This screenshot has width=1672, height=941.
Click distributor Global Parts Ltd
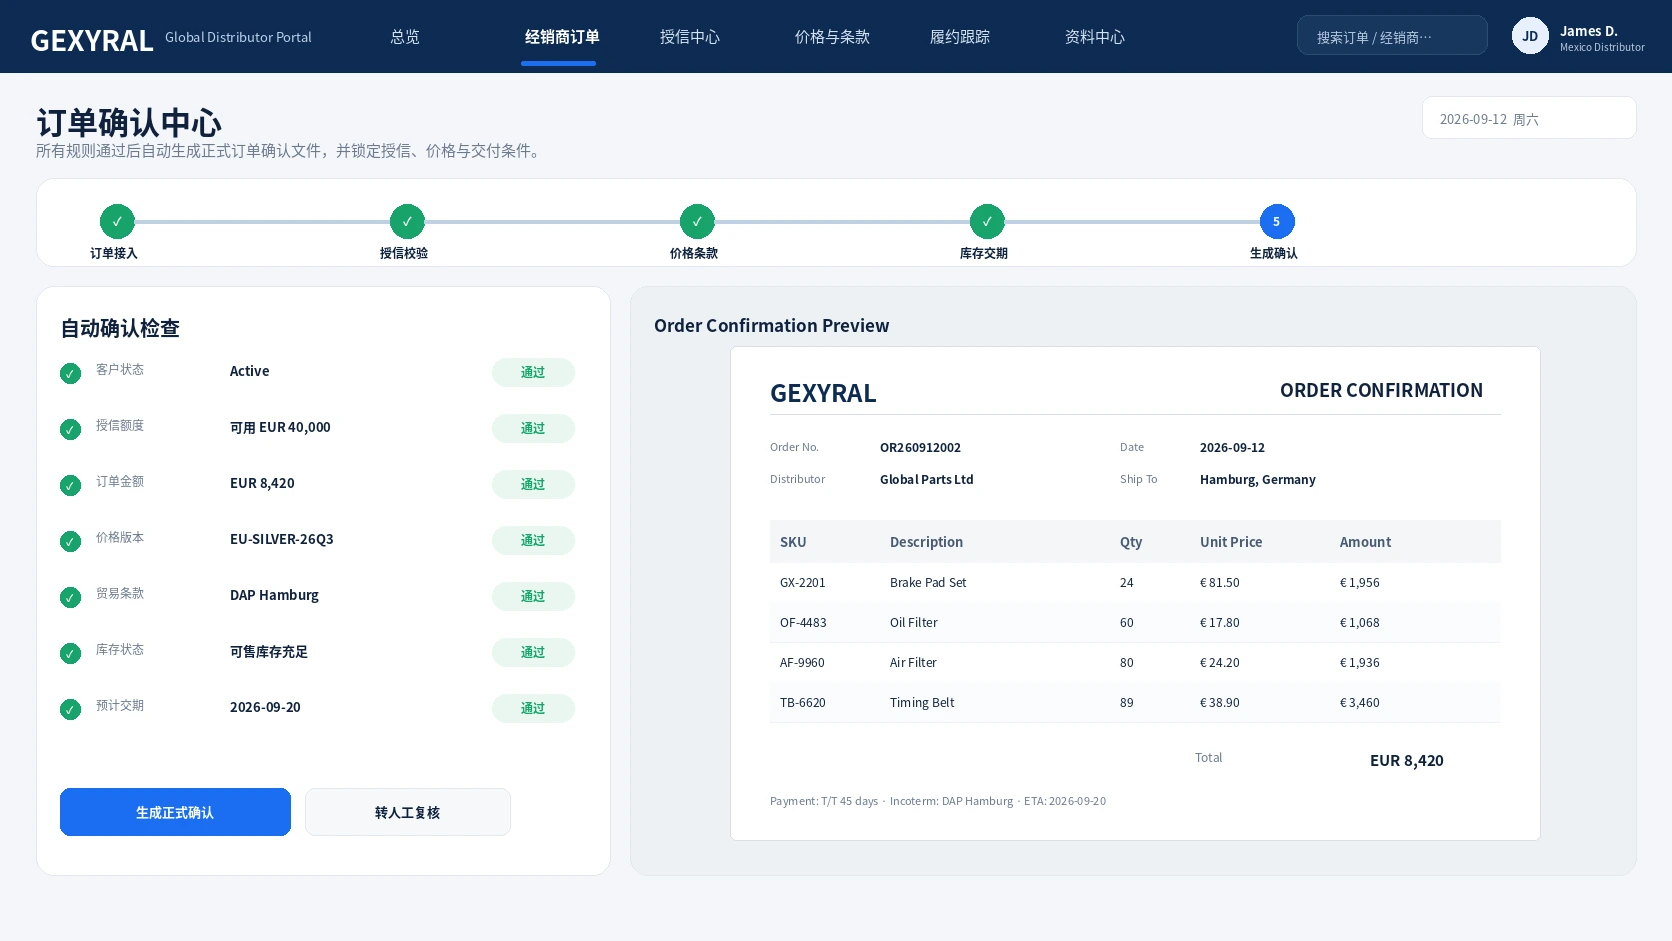926,480
